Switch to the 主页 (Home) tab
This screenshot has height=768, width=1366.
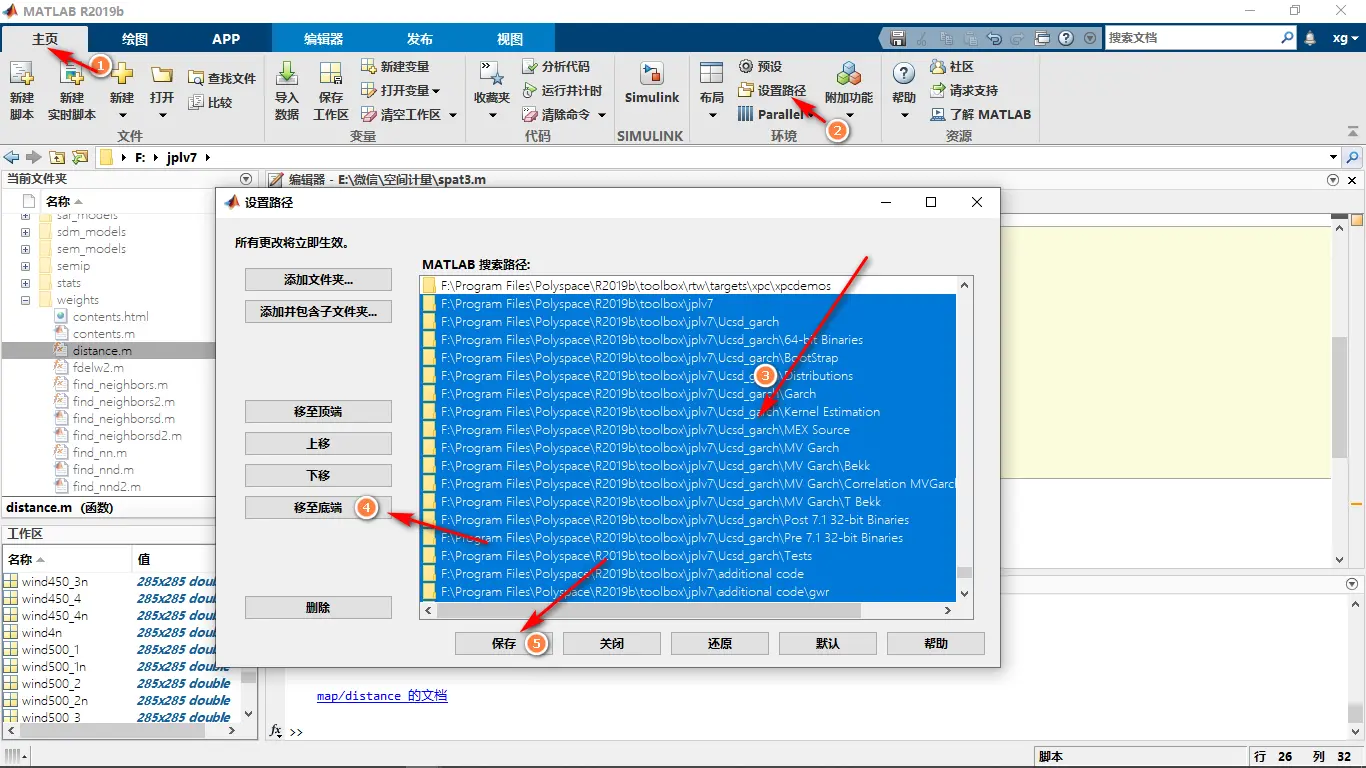click(45, 39)
